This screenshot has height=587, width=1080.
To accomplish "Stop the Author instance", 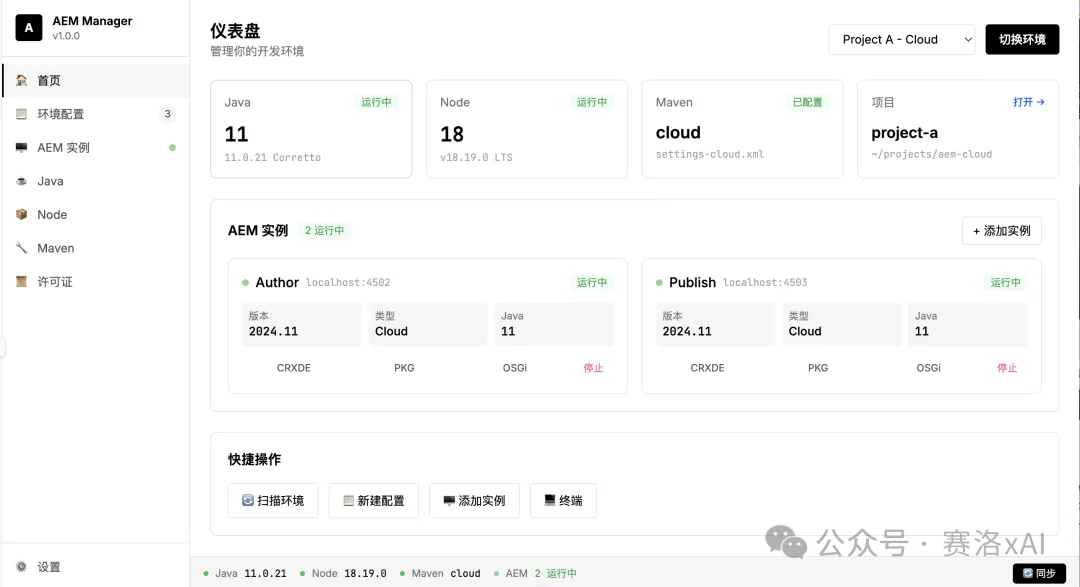I will point(593,368).
